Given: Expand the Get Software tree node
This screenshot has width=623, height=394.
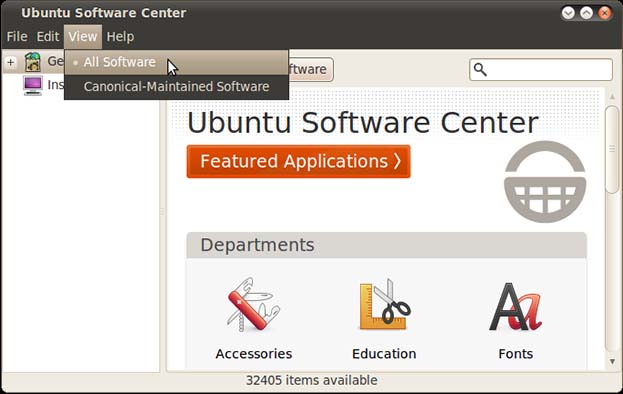Looking at the screenshot, I should tap(11, 62).
